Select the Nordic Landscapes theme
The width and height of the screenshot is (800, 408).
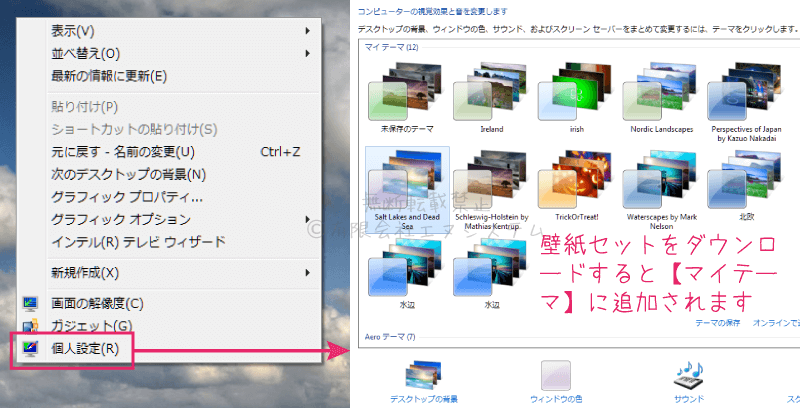pyautogui.click(x=662, y=98)
